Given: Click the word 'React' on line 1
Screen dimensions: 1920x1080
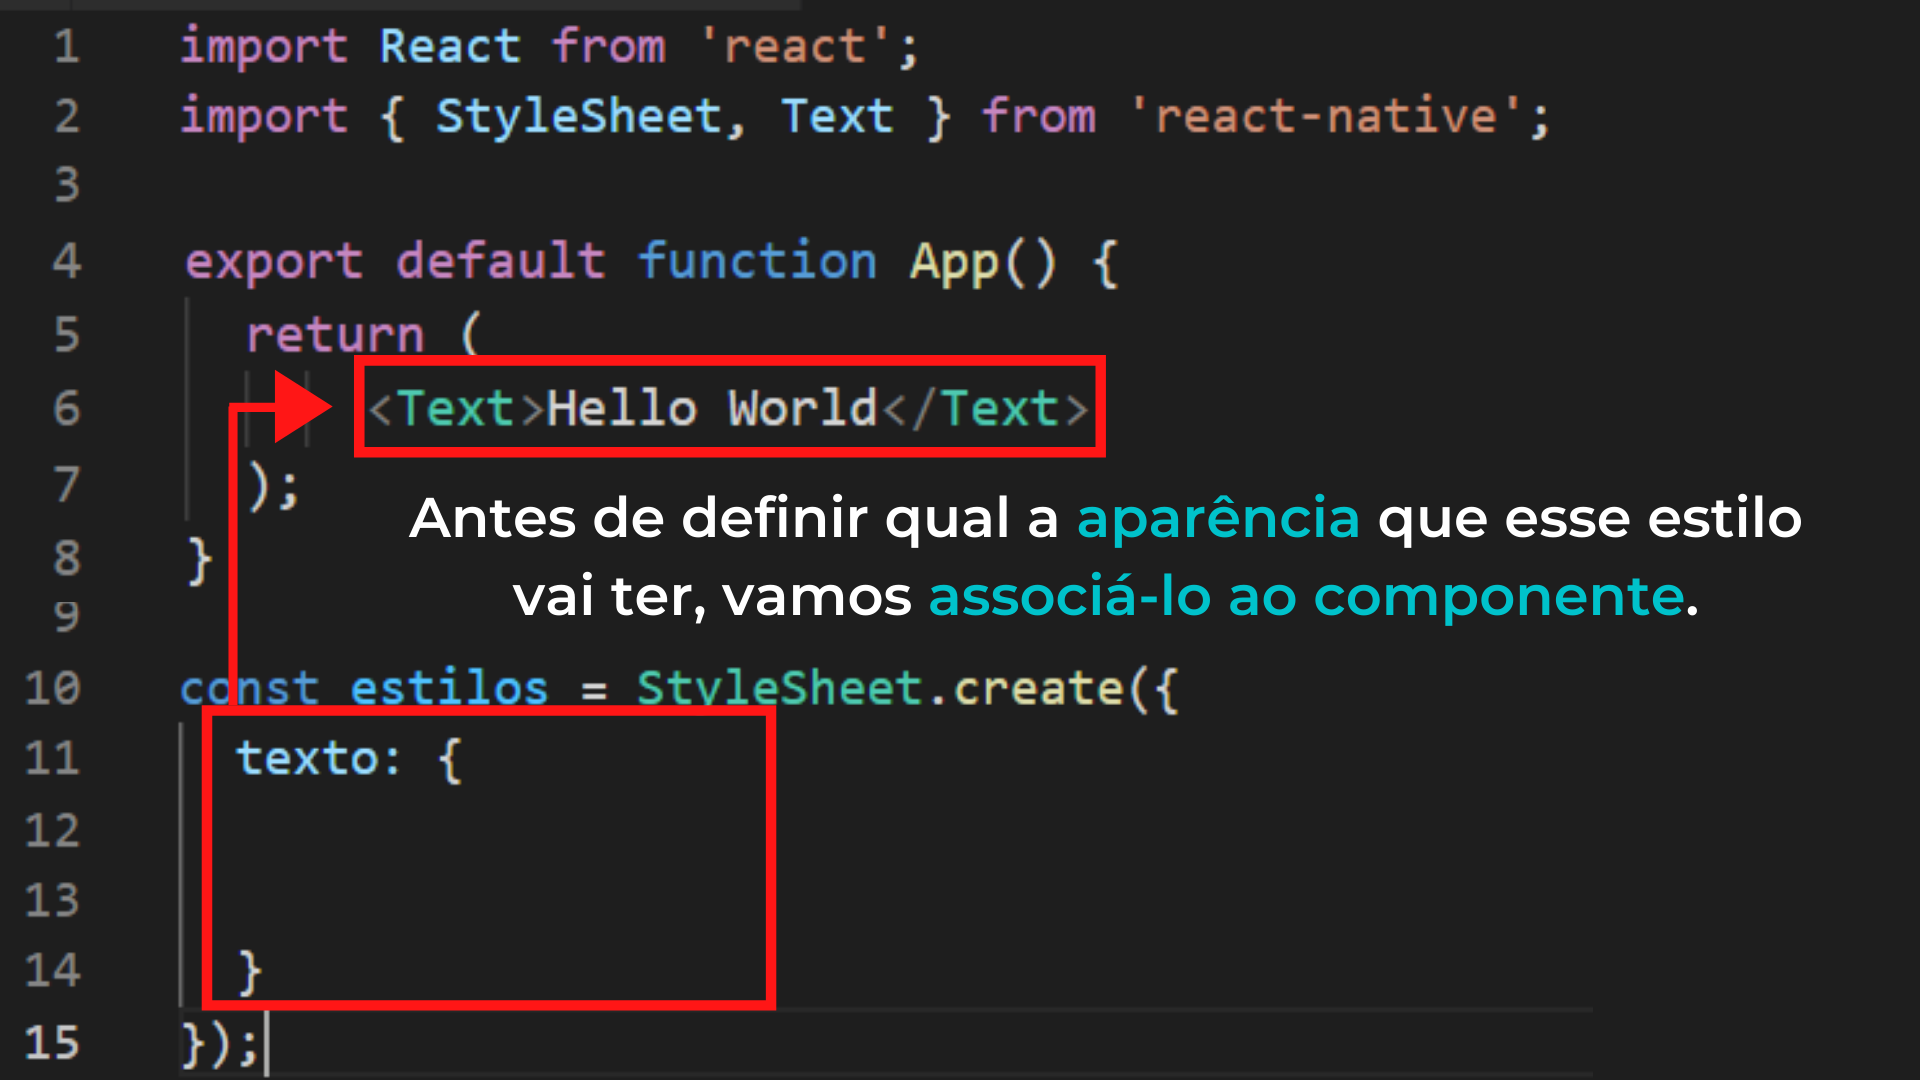Looking at the screenshot, I should click(x=450, y=47).
